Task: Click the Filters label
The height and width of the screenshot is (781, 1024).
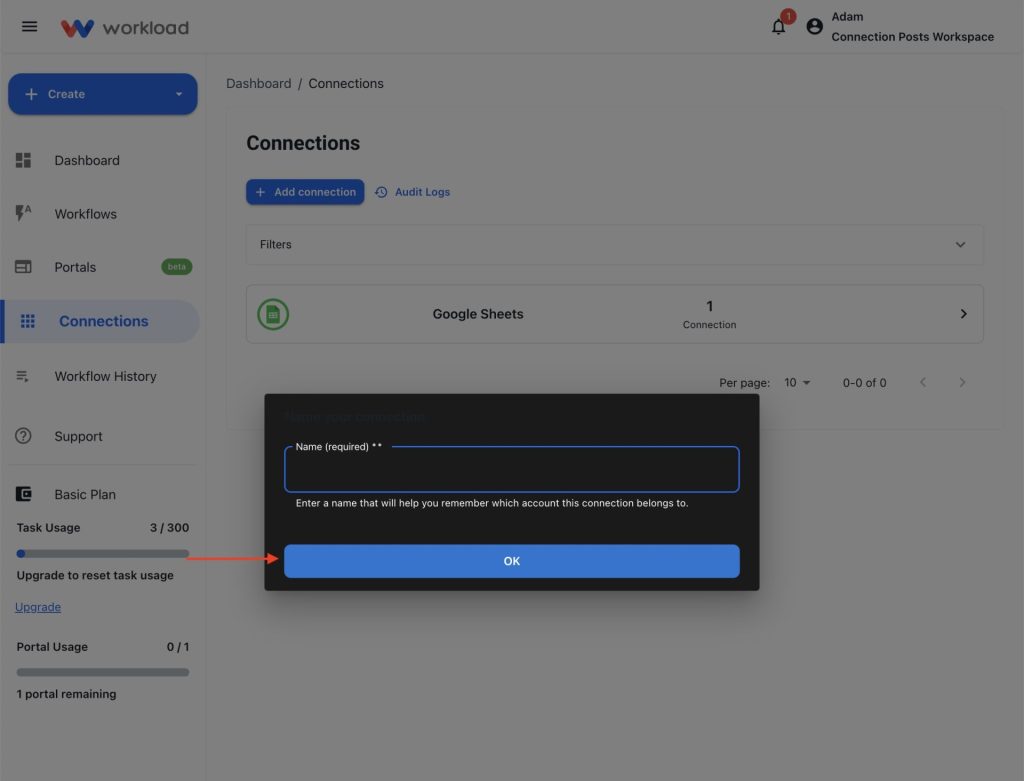Action: pyautogui.click(x=276, y=244)
